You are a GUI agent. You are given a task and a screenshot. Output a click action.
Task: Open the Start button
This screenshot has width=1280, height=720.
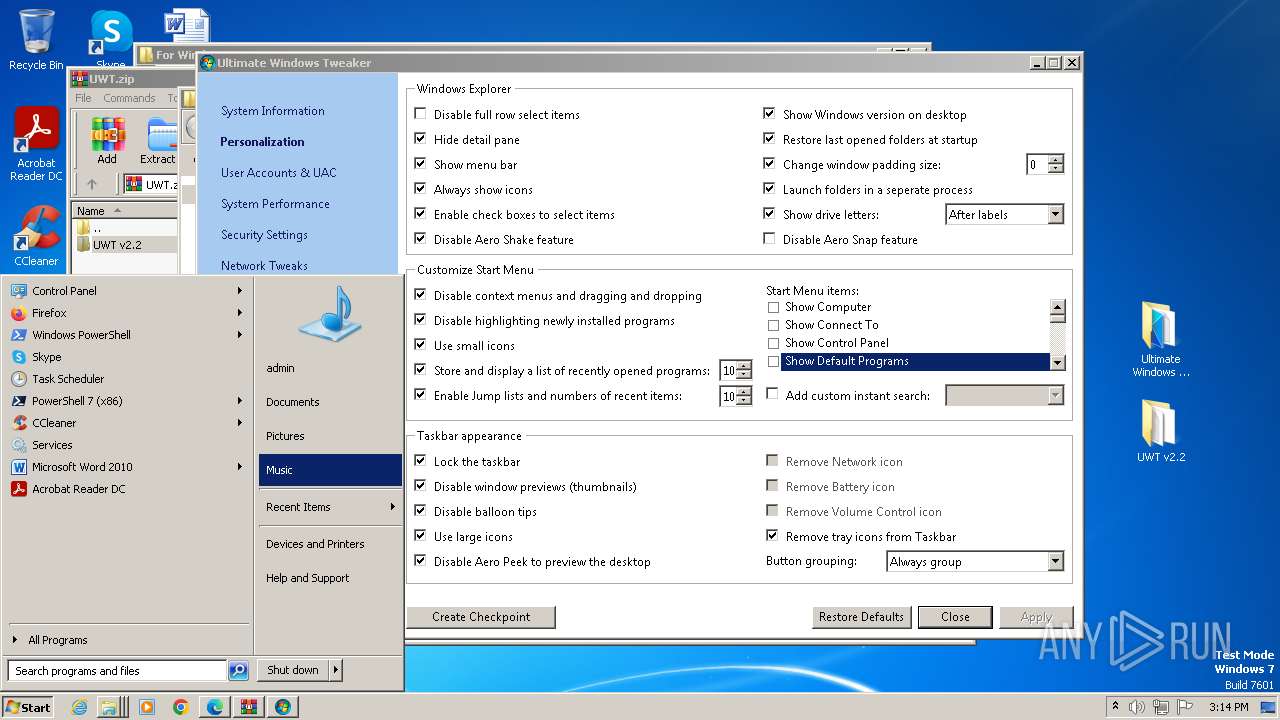click(28, 707)
